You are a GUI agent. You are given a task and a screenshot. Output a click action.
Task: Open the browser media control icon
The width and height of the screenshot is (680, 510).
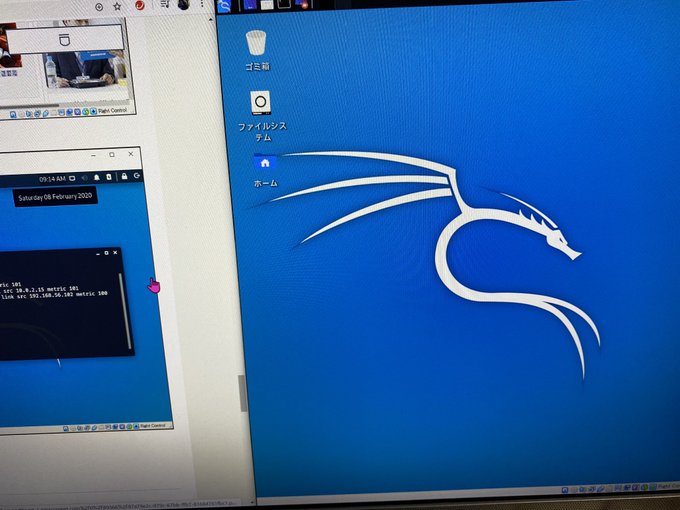(x=164, y=5)
